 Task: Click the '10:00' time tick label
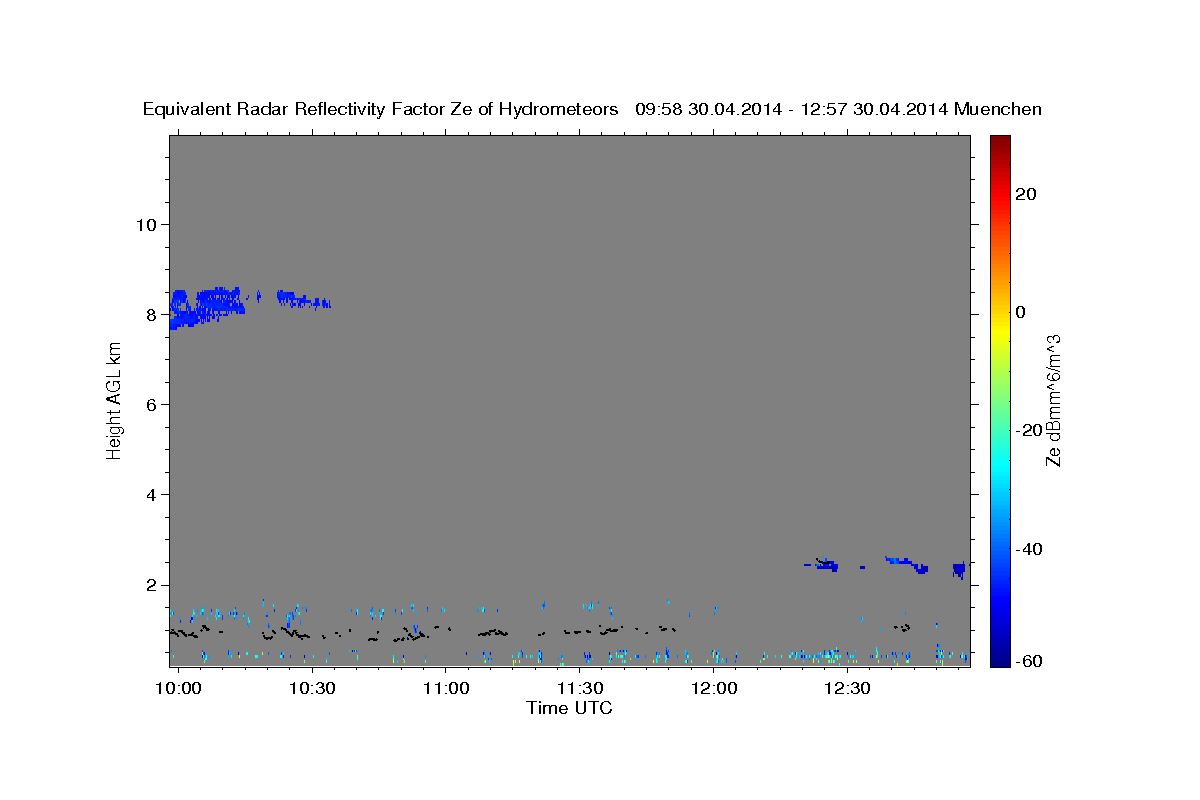(x=179, y=688)
